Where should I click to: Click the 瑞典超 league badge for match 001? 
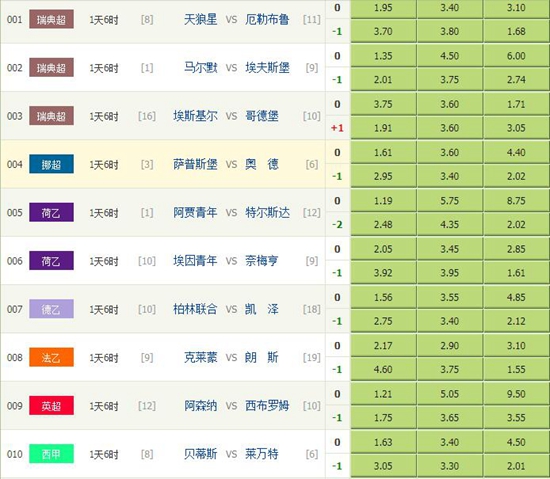pyautogui.click(x=51, y=19)
